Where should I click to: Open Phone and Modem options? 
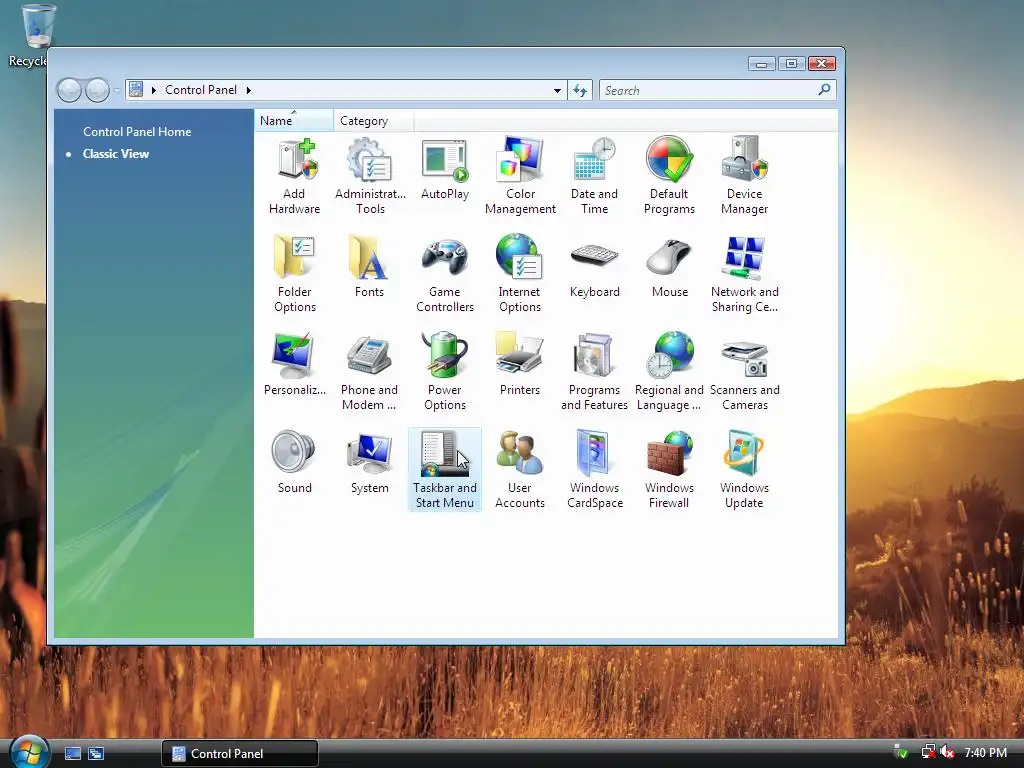(370, 372)
